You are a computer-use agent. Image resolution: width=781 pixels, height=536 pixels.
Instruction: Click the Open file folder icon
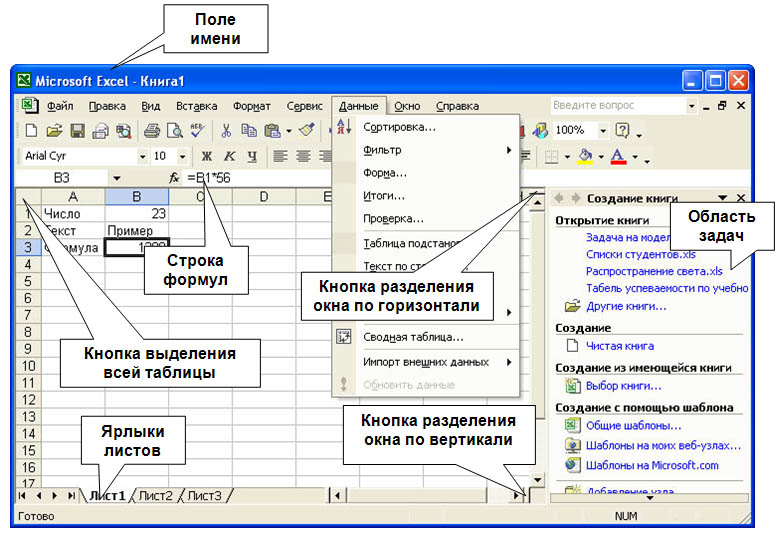point(54,130)
